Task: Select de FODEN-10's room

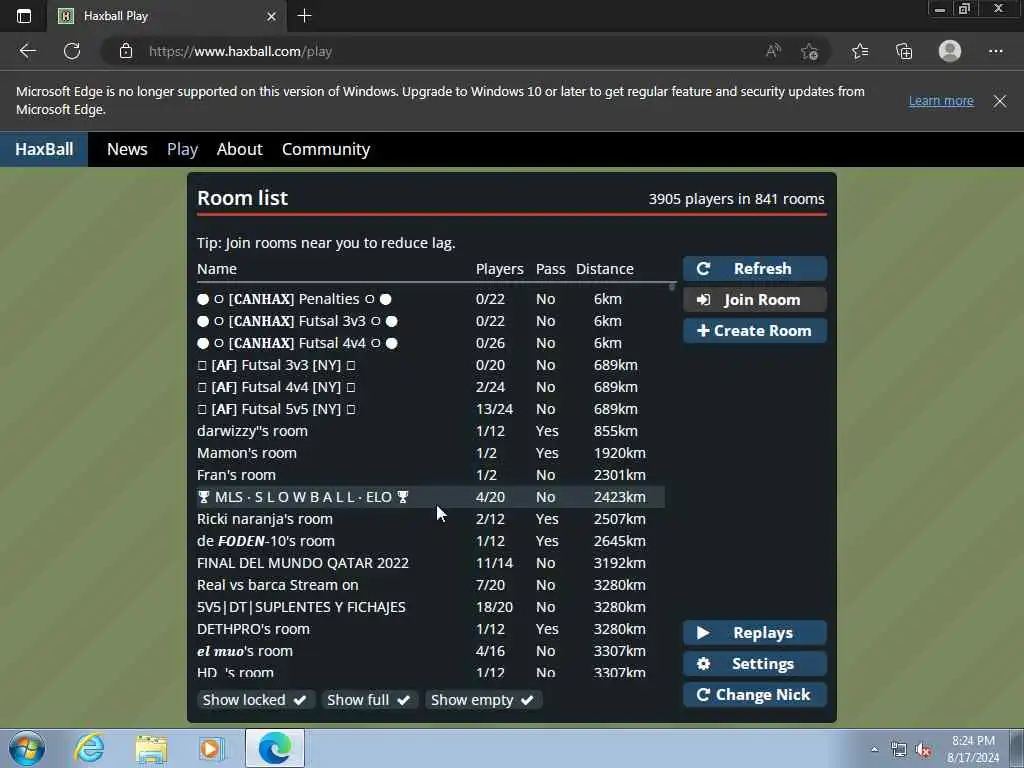Action: 431,541
